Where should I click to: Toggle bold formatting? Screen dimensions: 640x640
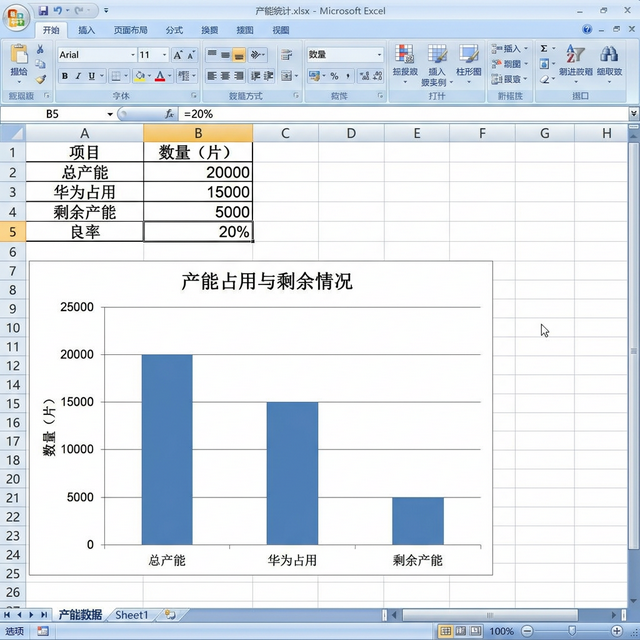pos(65,76)
